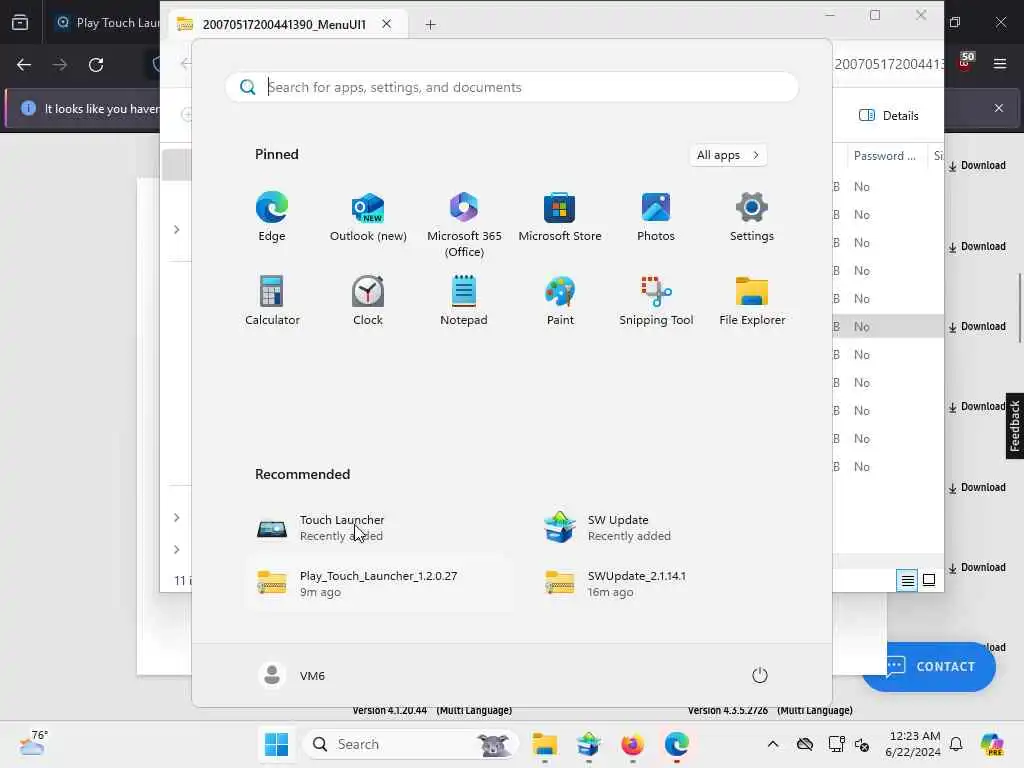This screenshot has height=768, width=1024.
Task: Open SW Update icon on taskbar
Action: click(588, 744)
